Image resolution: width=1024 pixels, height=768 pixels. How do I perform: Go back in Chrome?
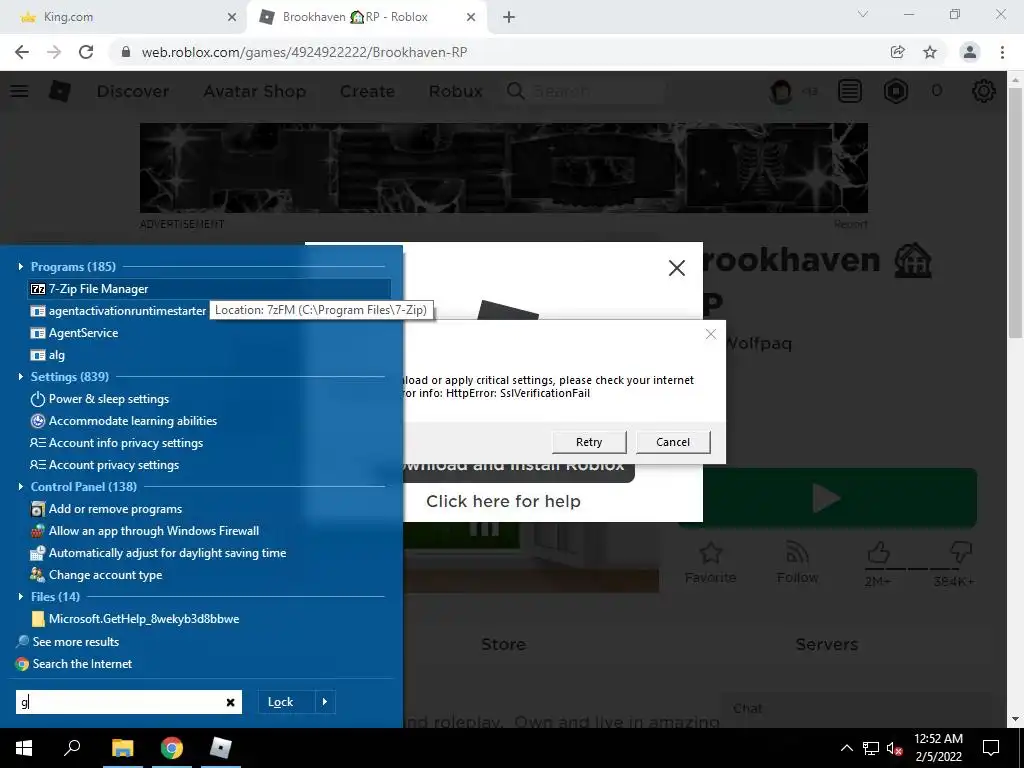22,52
